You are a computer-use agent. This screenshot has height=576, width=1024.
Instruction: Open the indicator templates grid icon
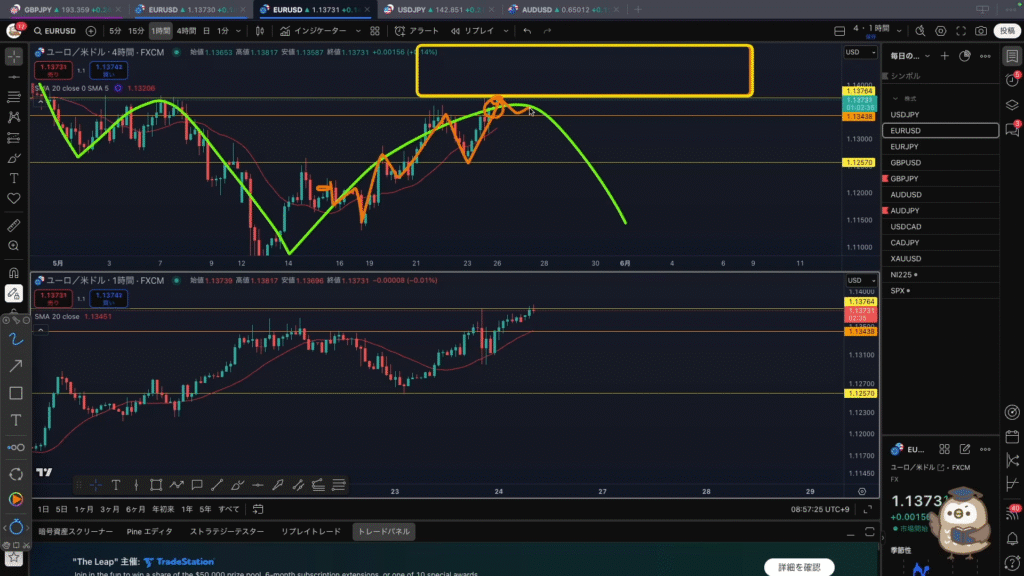(x=375, y=31)
